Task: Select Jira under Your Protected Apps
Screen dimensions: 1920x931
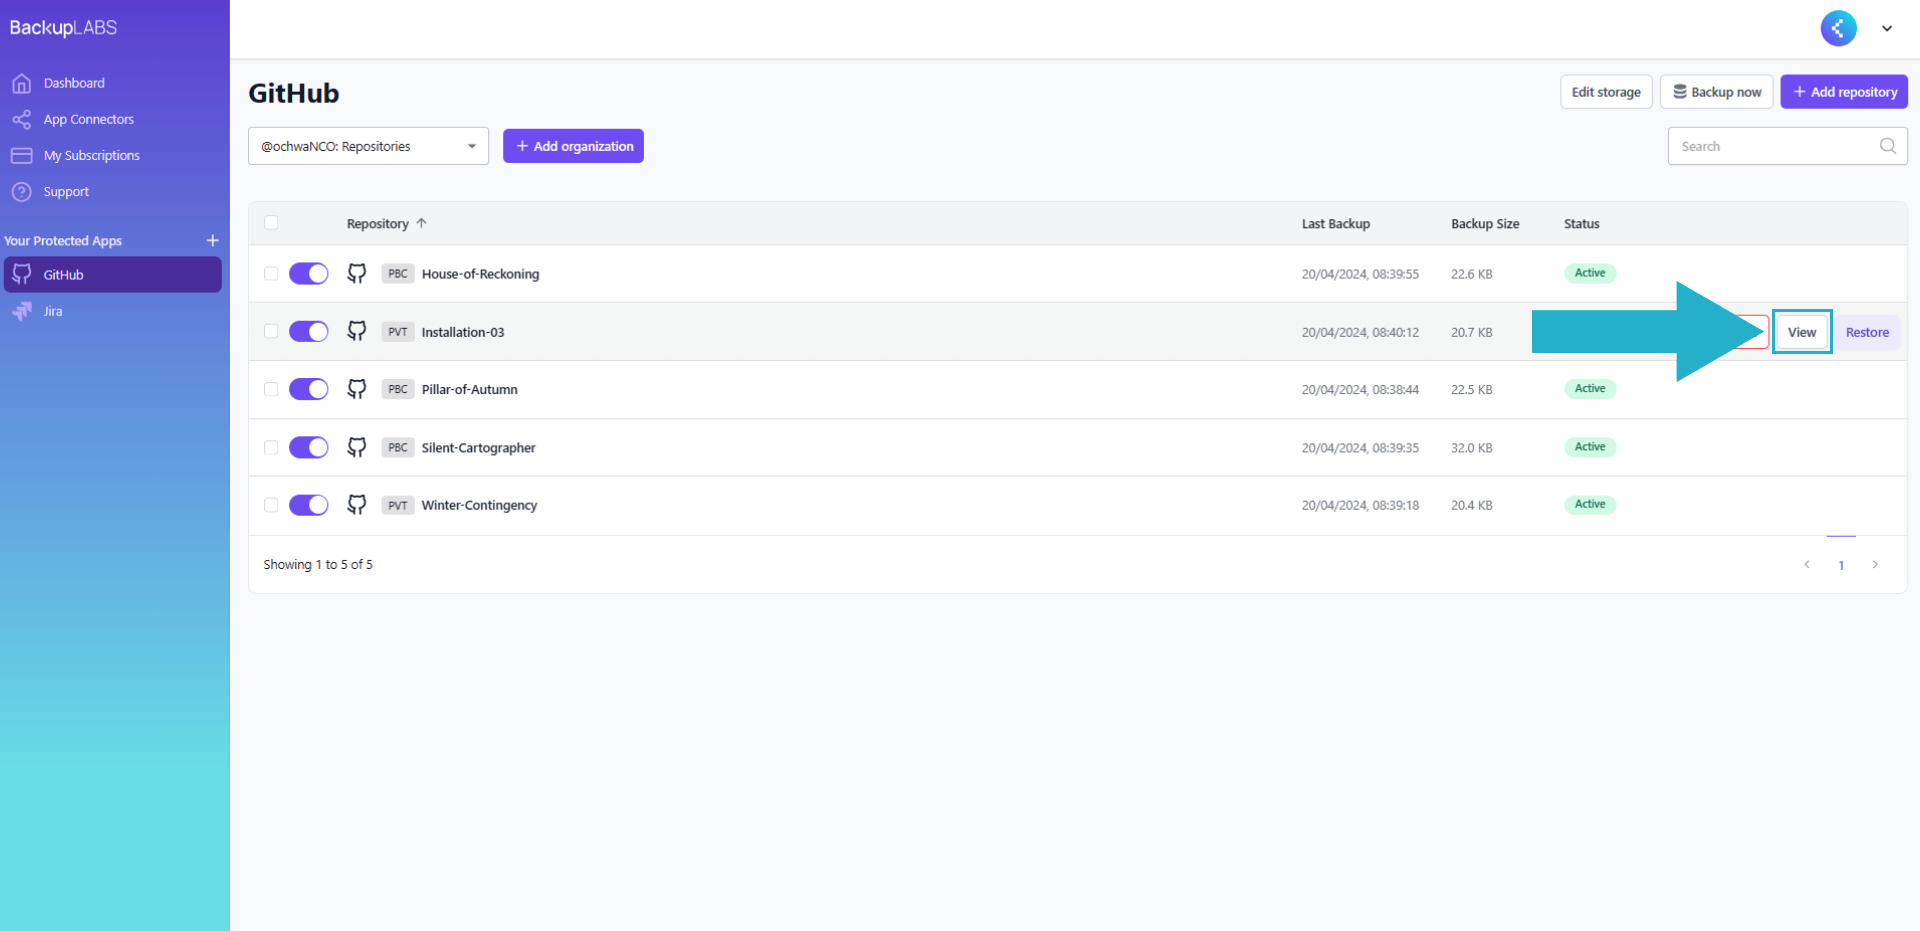Action: point(113,311)
